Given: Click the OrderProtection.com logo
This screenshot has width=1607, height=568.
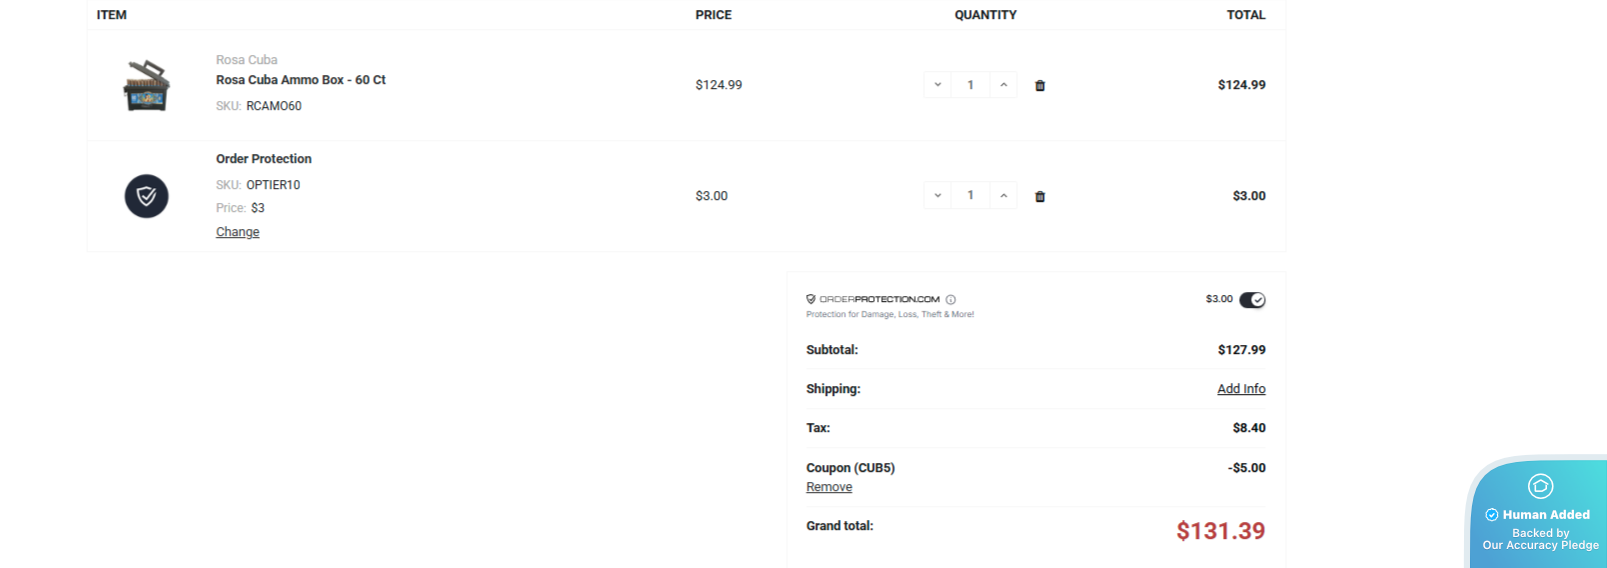Looking at the screenshot, I should (873, 299).
